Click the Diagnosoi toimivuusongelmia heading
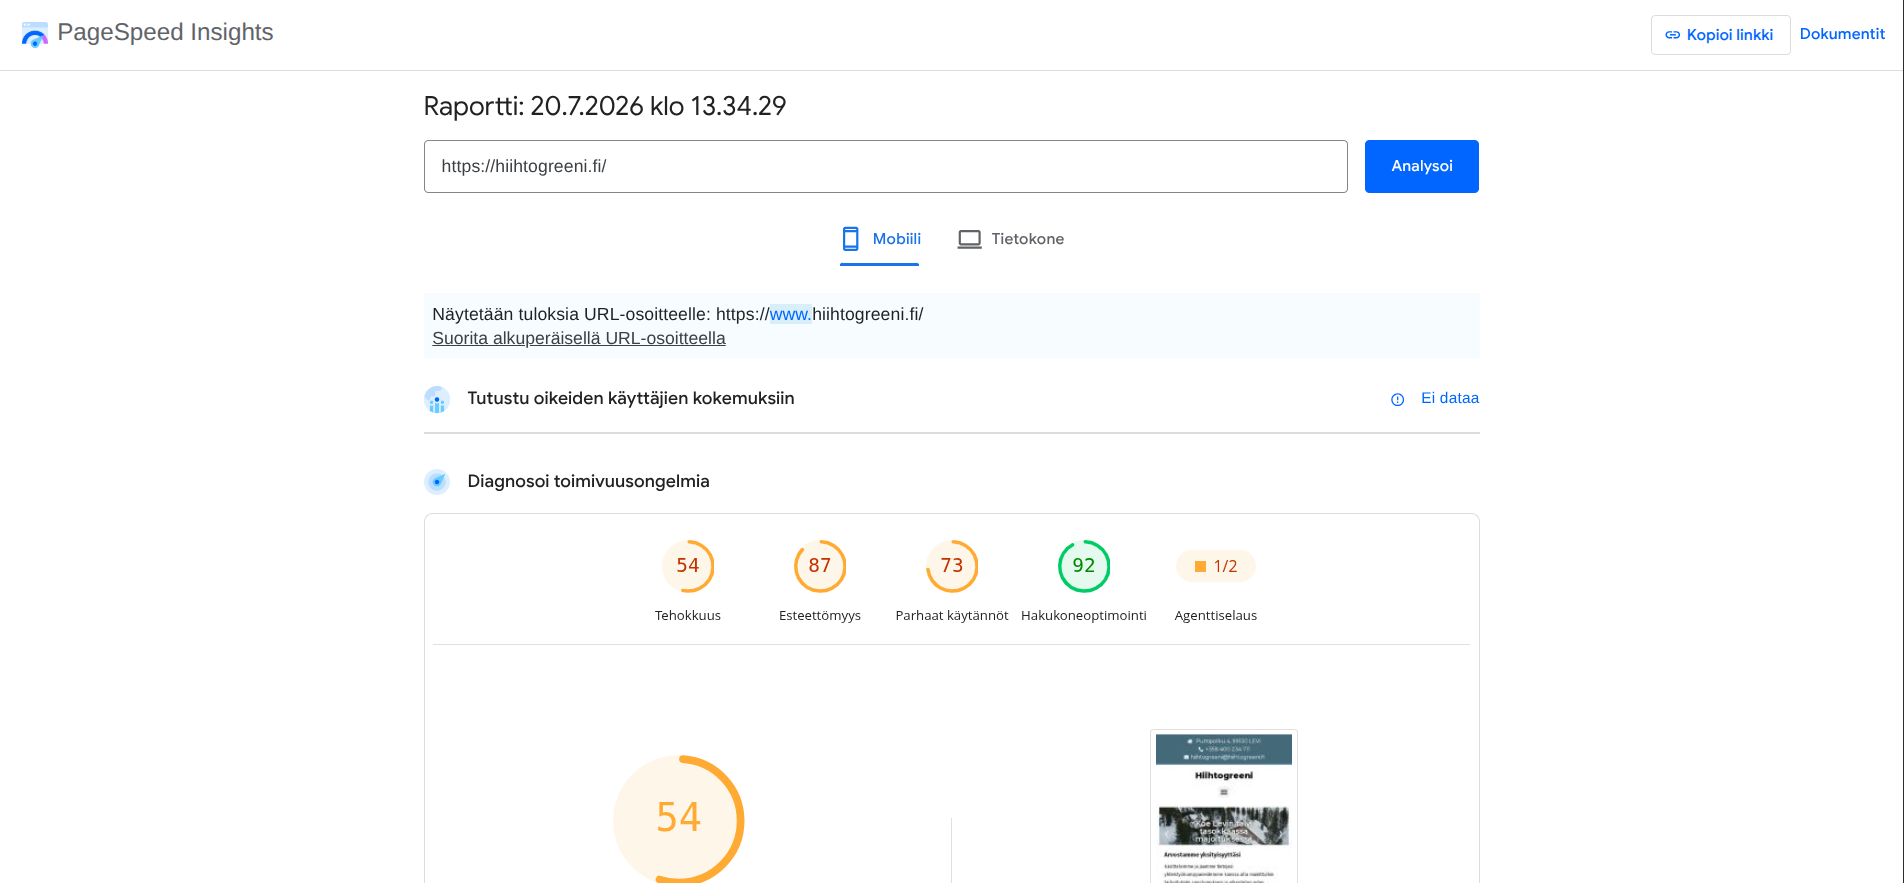 tap(588, 481)
